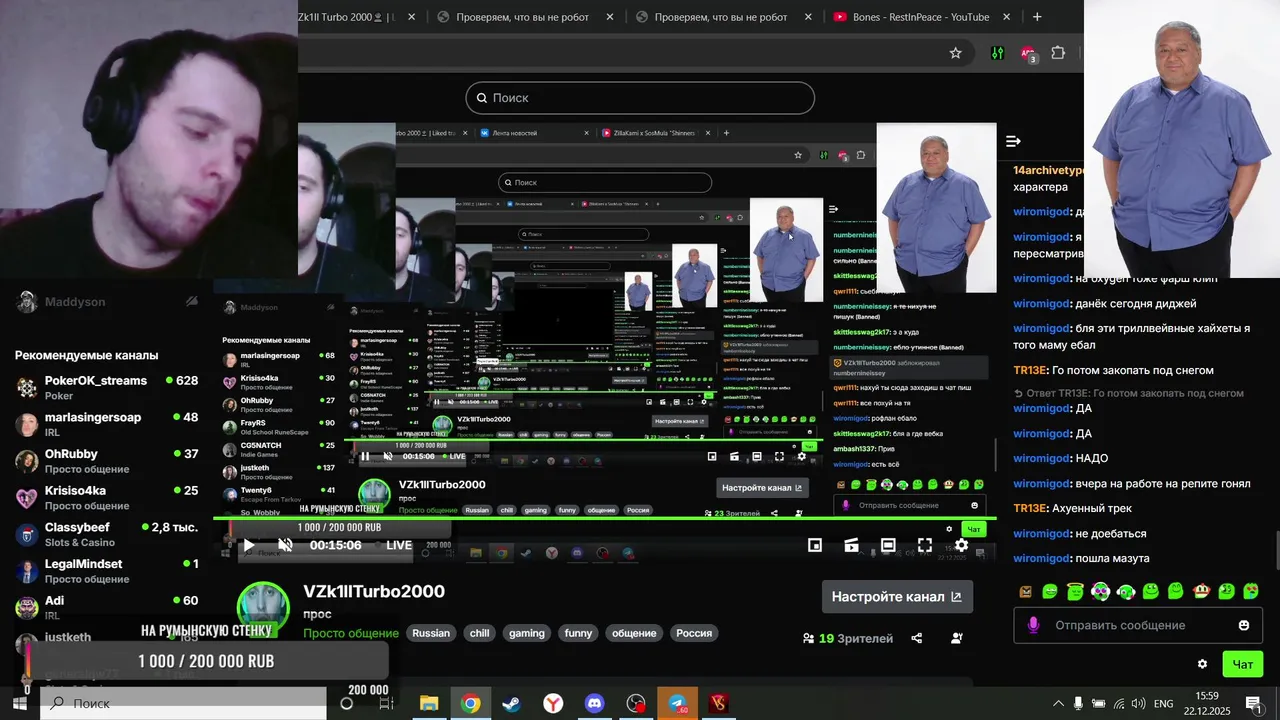This screenshot has width=1280, height=720.
Task: Open LegalMindset recommended channel
Action: point(106,571)
